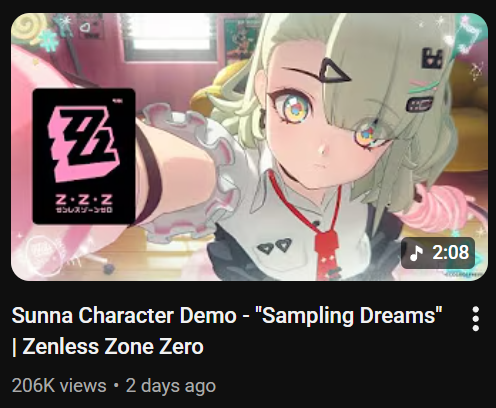Click the red necktie in the thumbnail
Viewport: 496px width, 408px height.
pyautogui.click(x=328, y=252)
